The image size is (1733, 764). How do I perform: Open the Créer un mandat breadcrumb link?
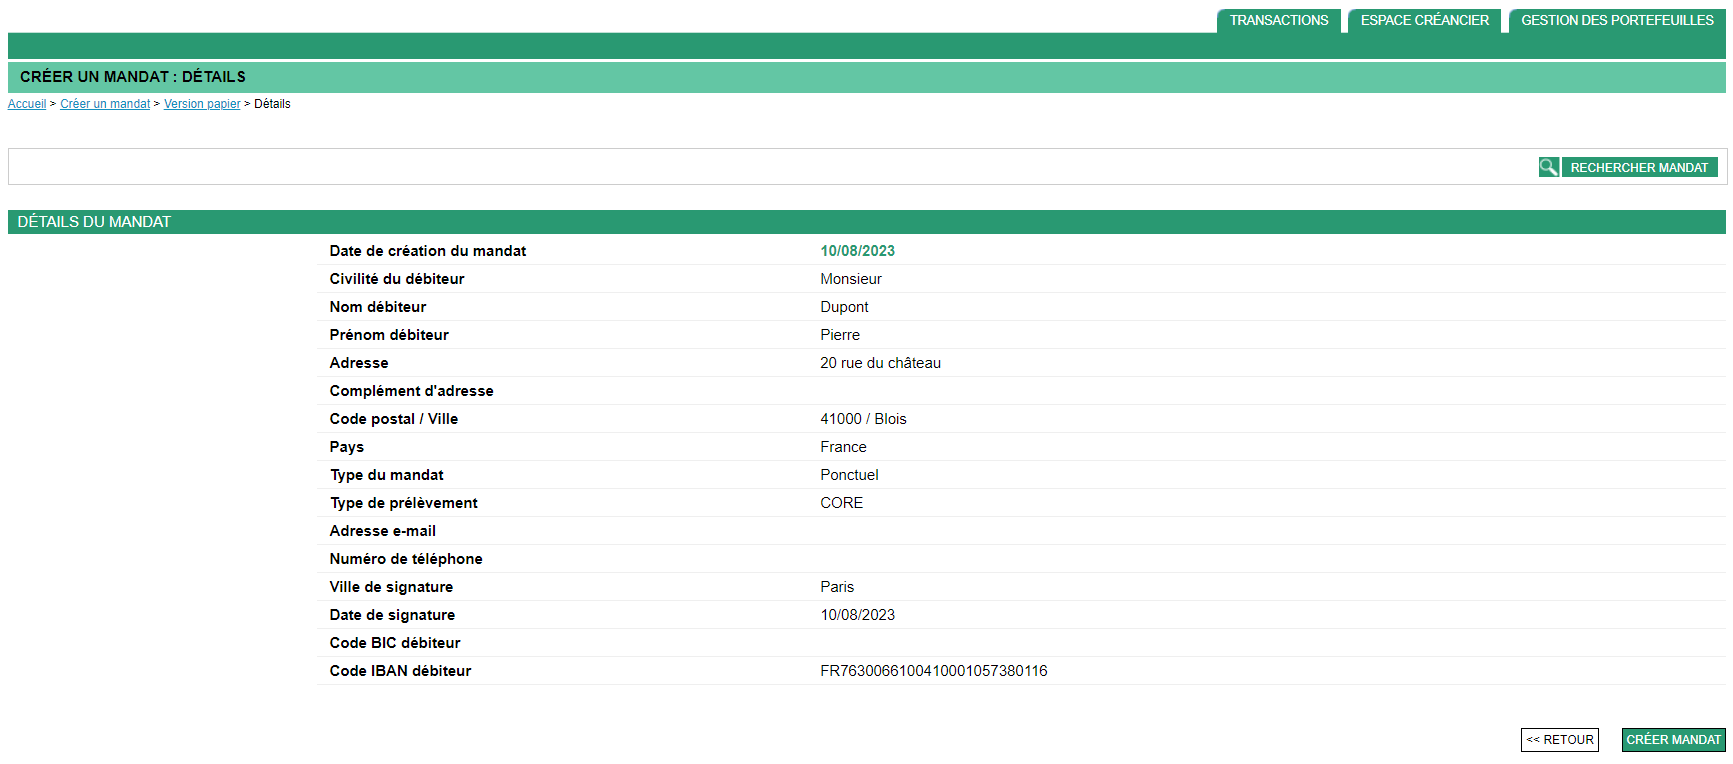pyautogui.click(x=105, y=104)
